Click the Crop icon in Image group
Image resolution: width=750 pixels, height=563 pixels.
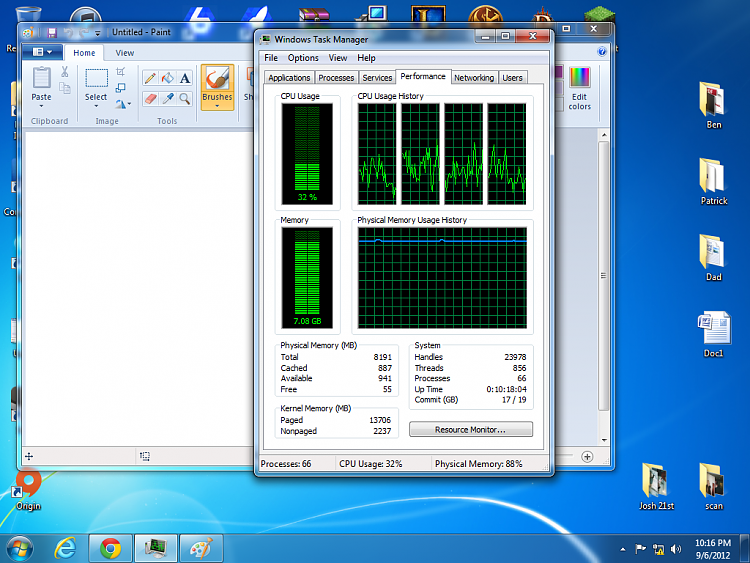(121, 72)
